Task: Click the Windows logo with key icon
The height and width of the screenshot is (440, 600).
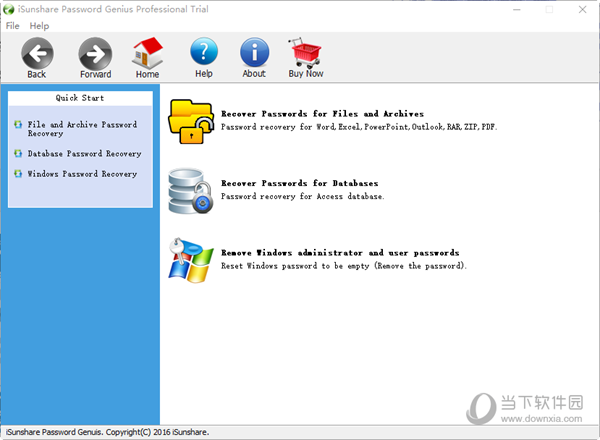Action: click(x=191, y=260)
